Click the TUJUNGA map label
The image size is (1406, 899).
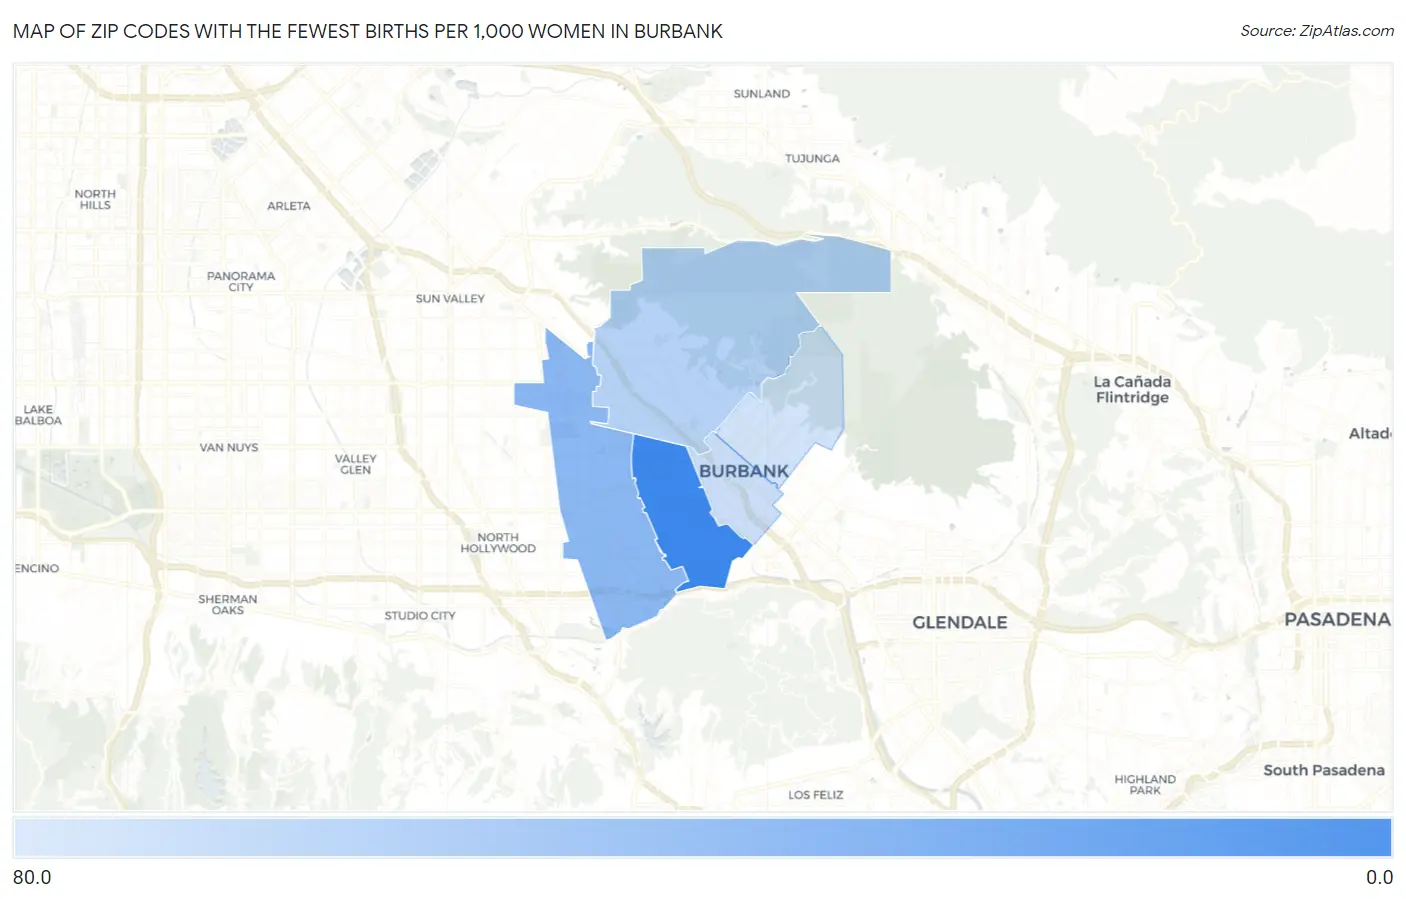[x=812, y=159]
